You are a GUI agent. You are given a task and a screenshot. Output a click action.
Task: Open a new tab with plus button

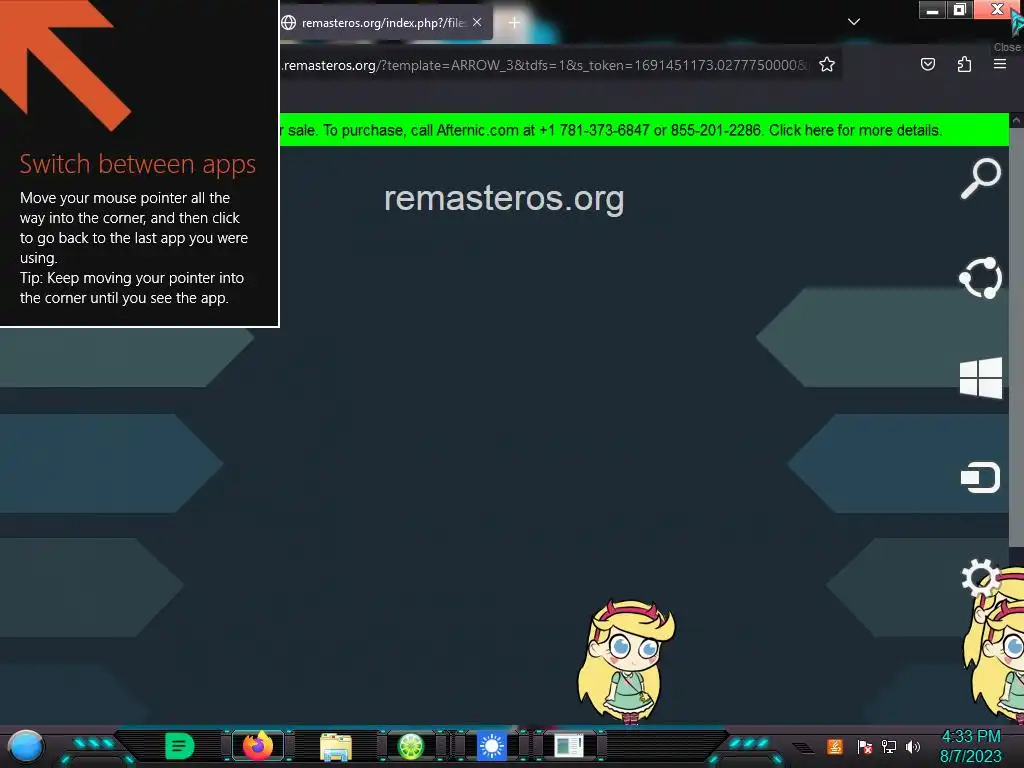click(514, 23)
